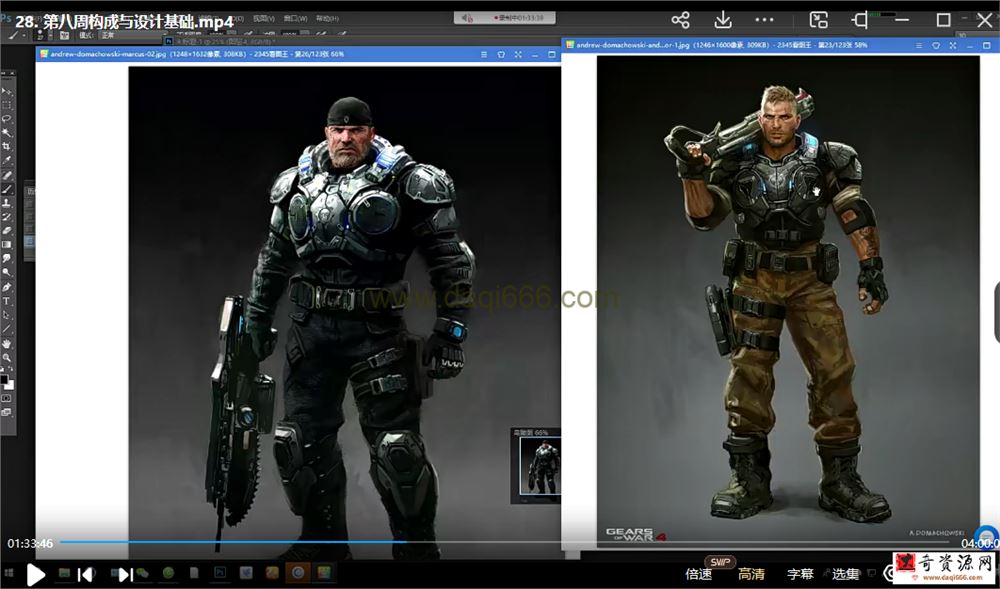Screen dimensions: 1000x589
Task: Skip to the previous video
Action: (x=85, y=574)
